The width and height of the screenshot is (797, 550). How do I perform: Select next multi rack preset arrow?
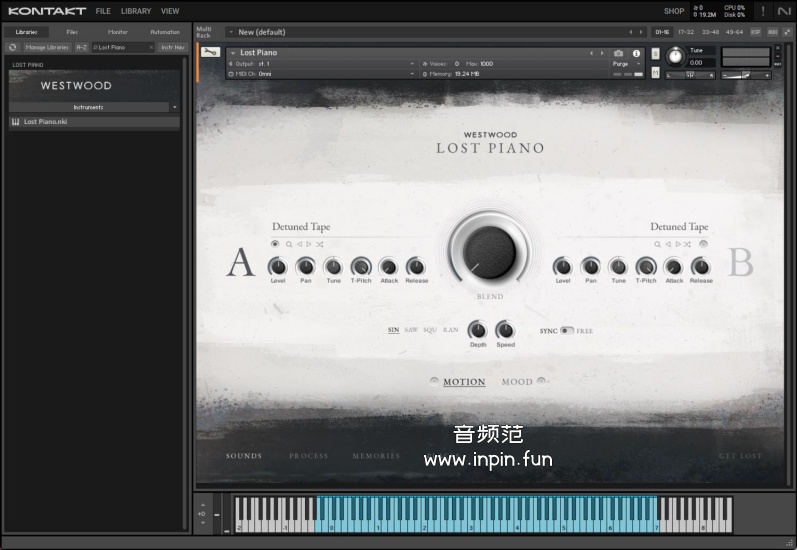tap(641, 32)
